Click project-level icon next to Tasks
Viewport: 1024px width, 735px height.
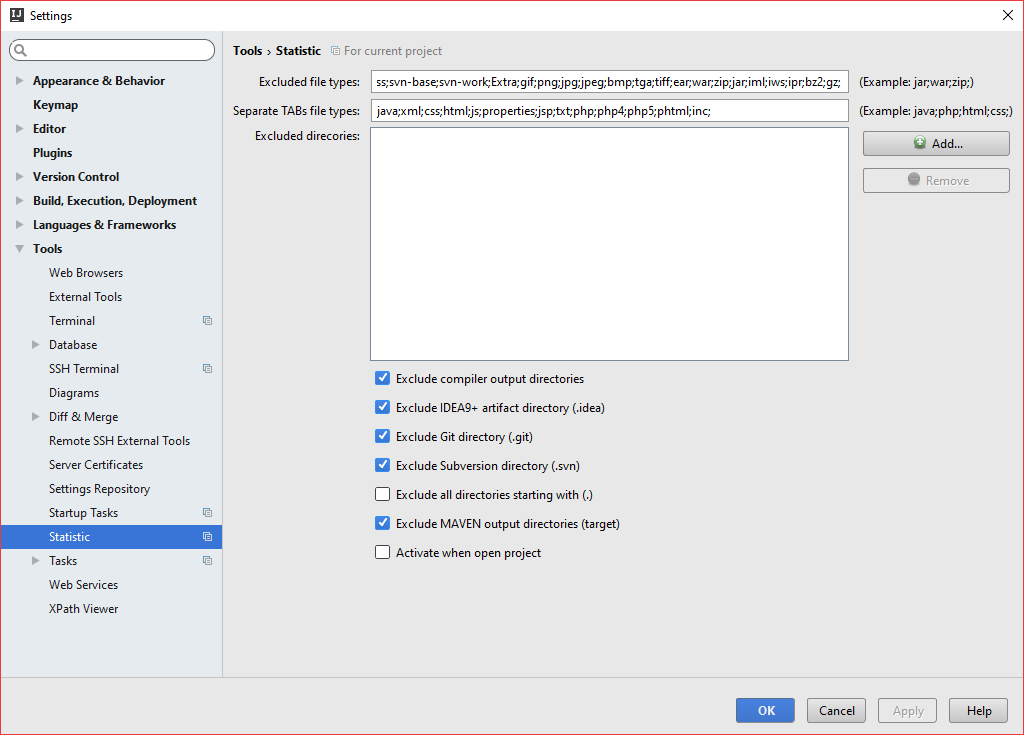(208, 561)
